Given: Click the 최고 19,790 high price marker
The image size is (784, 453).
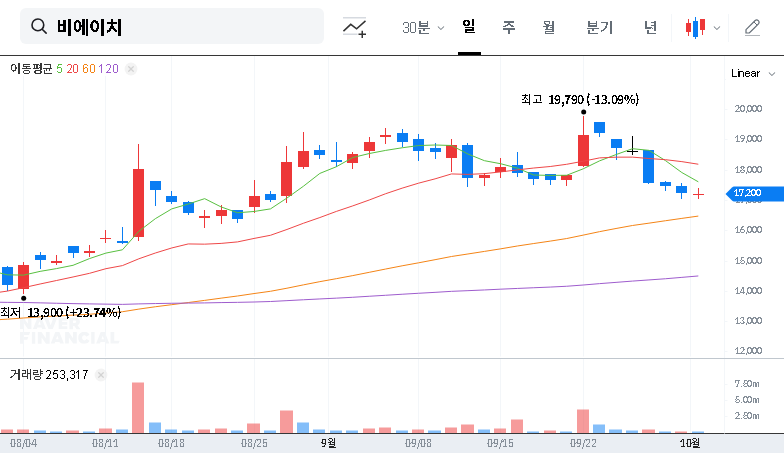Looking at the screenshot, I should click(x=580, y=100).
